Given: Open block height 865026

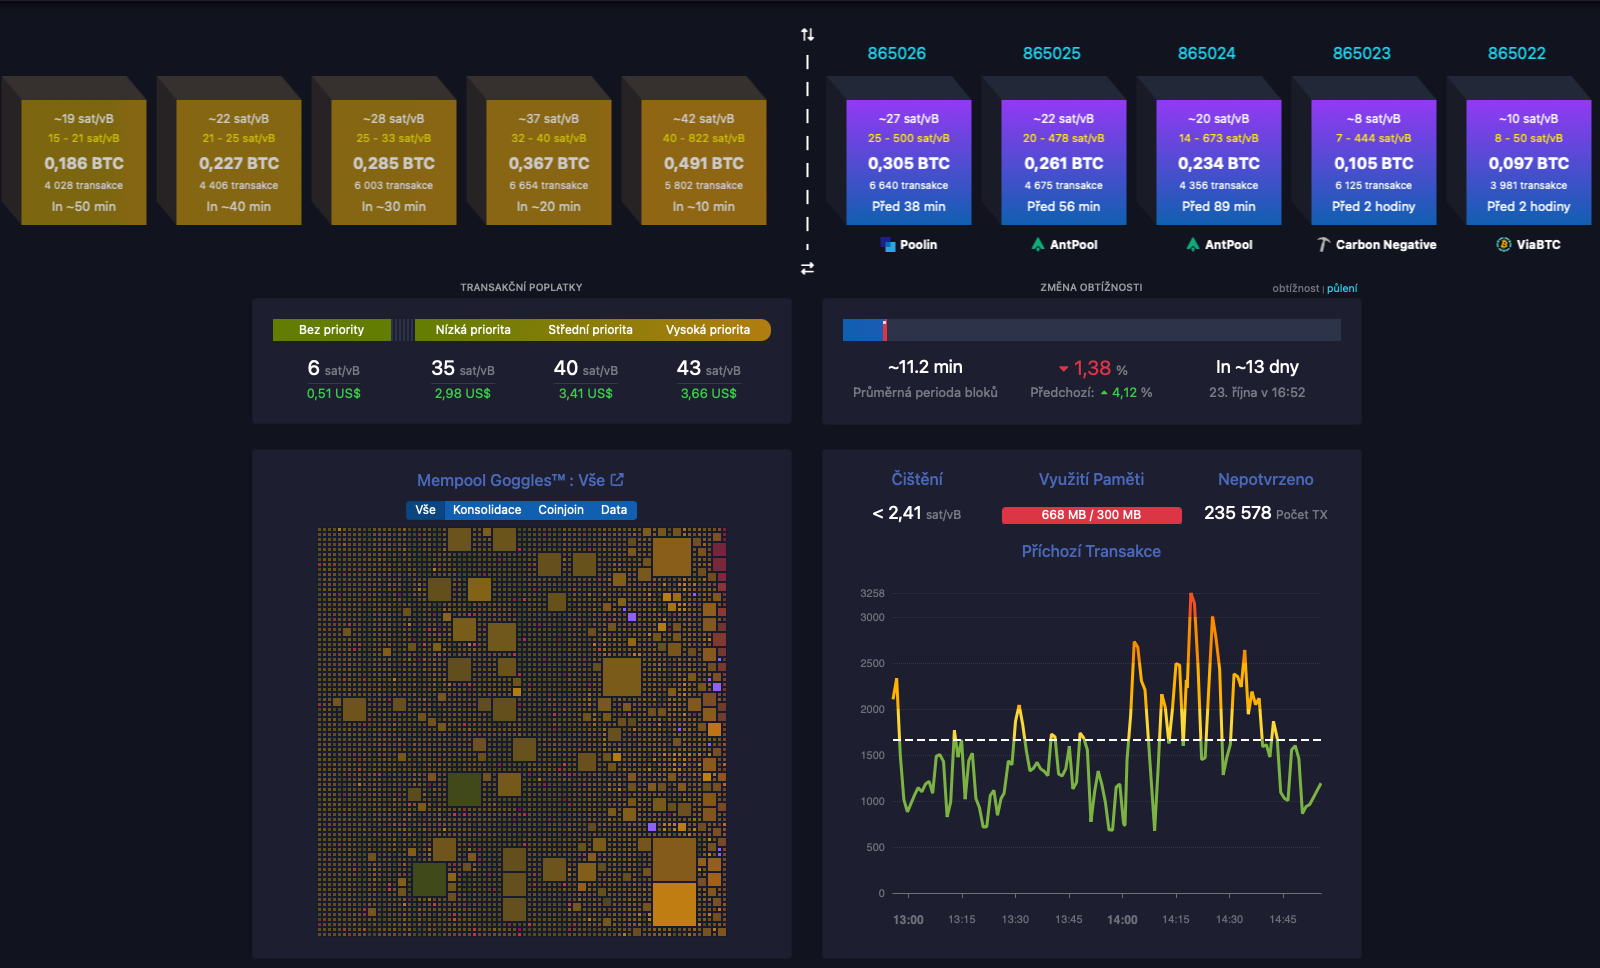Looking at the screenshot, I should click(897, 53).
